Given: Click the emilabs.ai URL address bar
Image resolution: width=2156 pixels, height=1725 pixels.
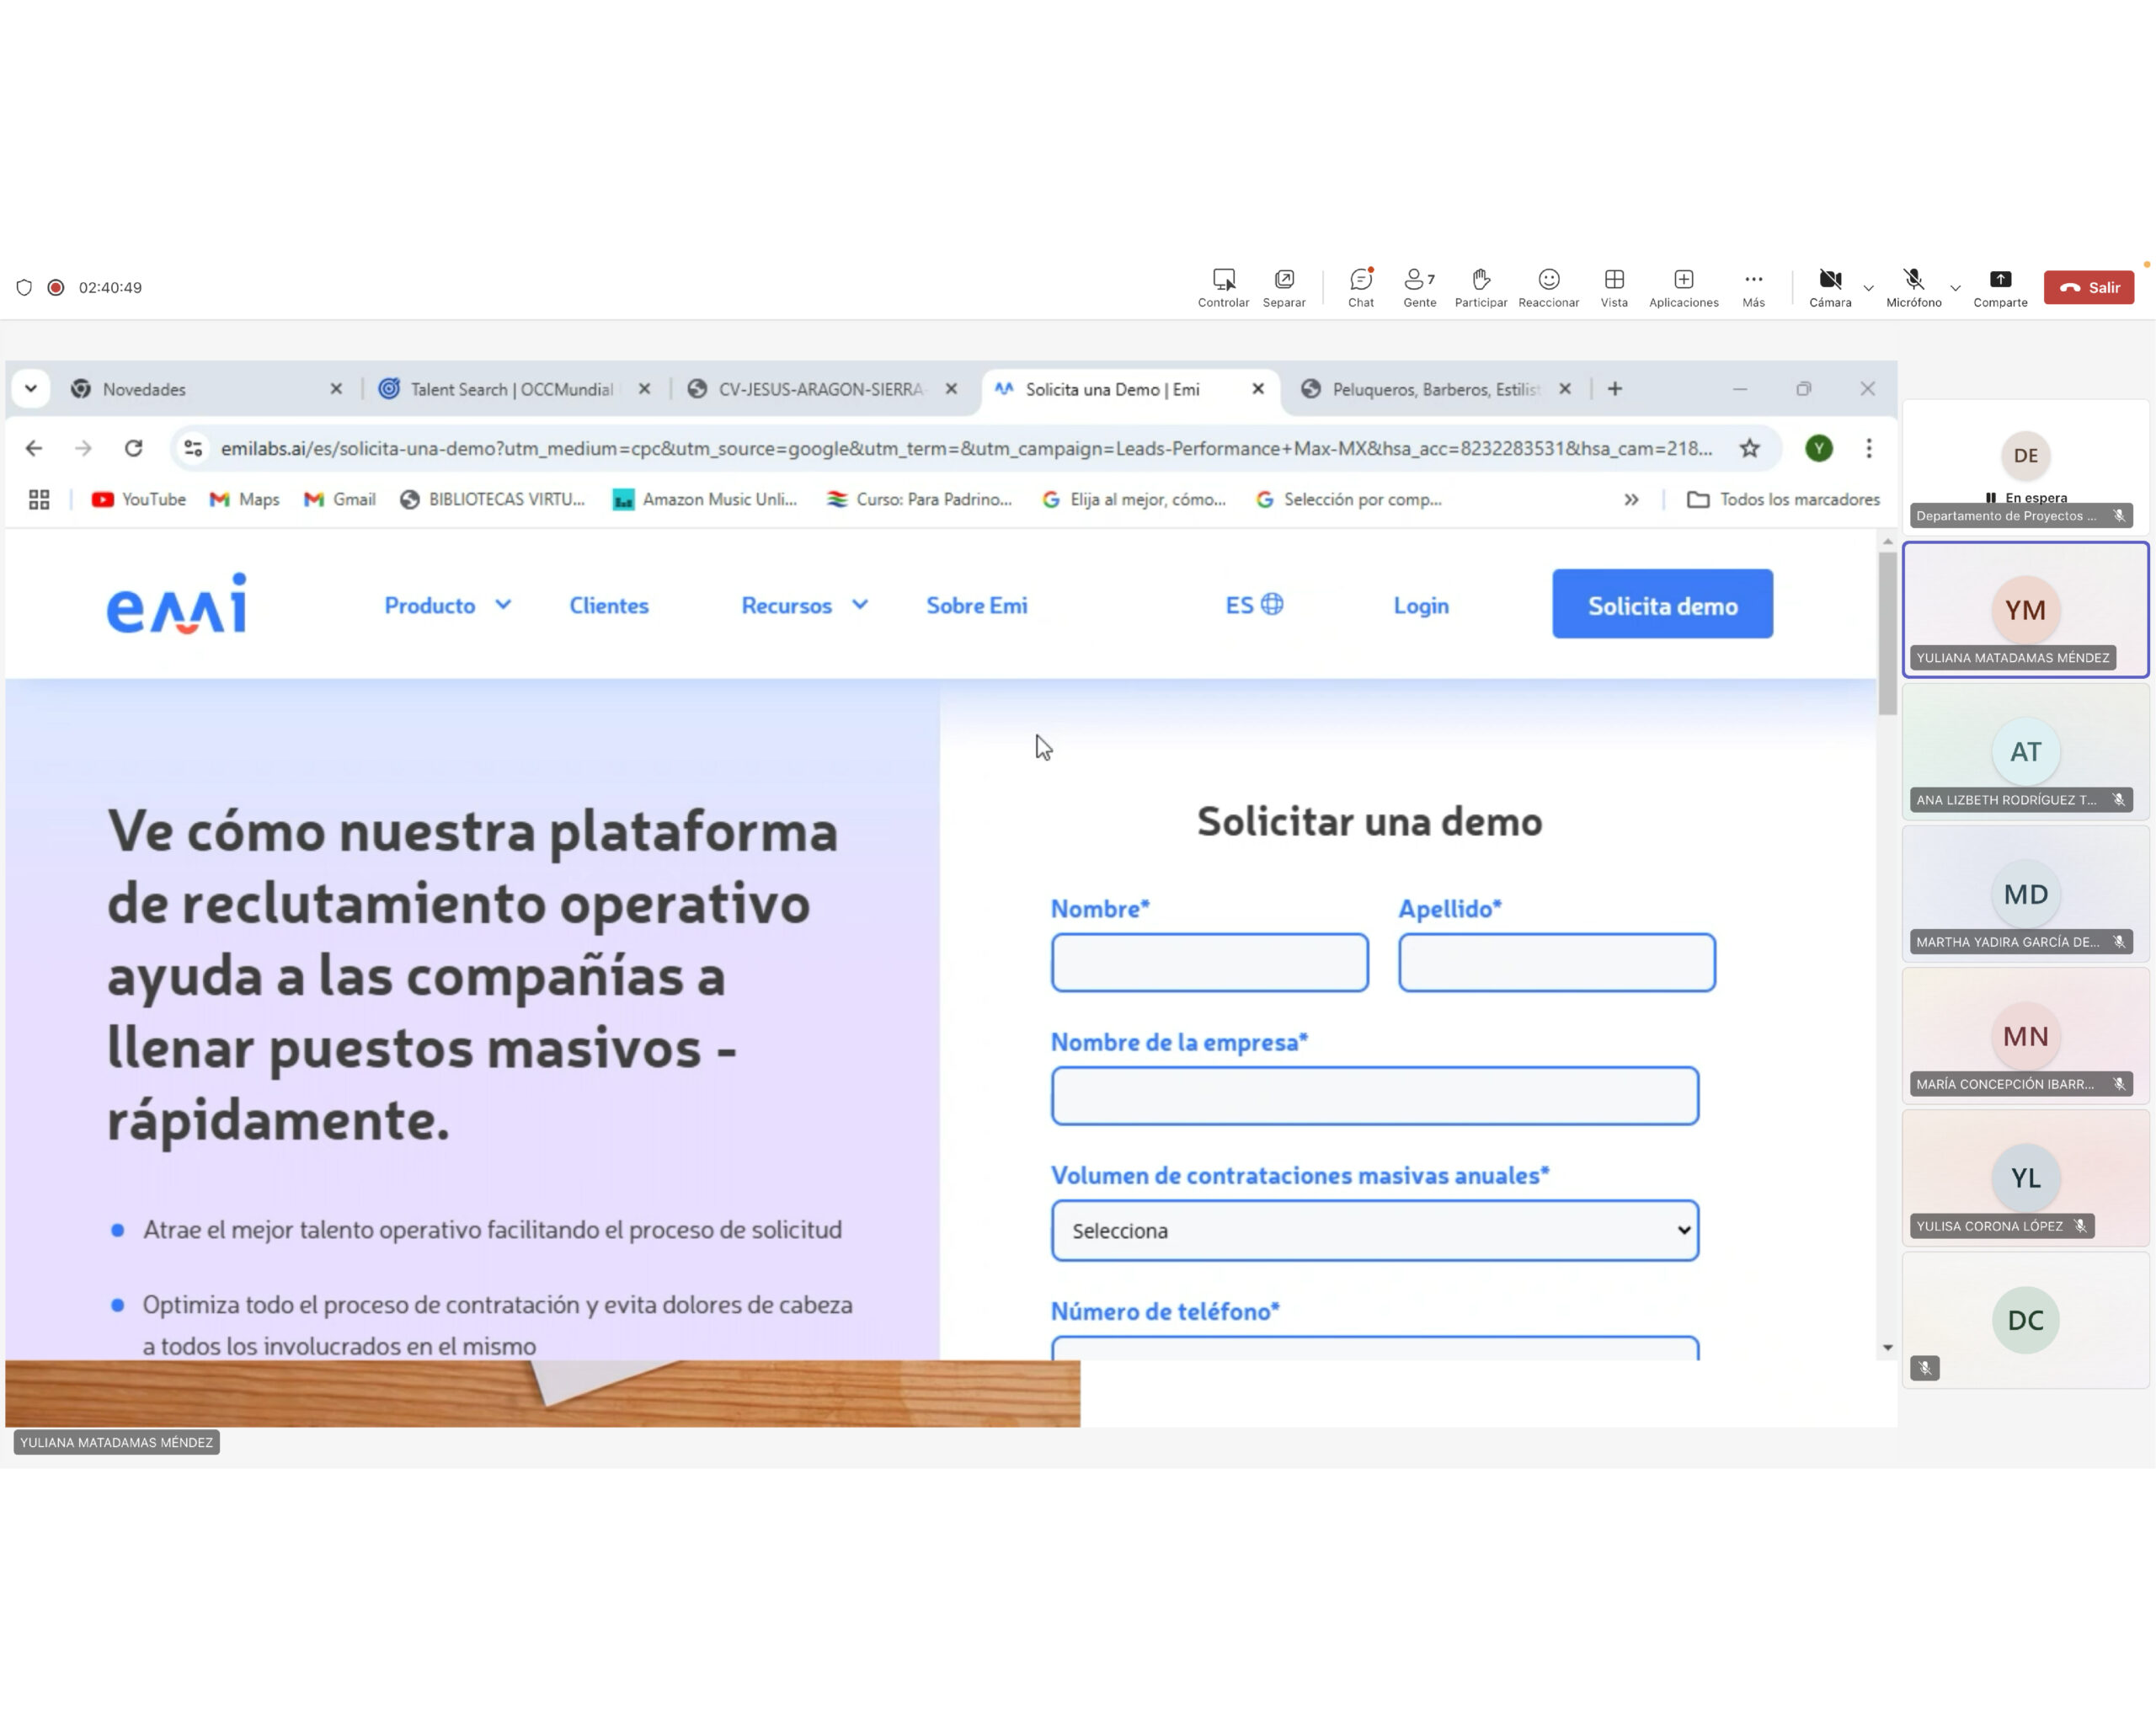Looking at the screenshot, I should pyautogui.click(x=966, y=448).
